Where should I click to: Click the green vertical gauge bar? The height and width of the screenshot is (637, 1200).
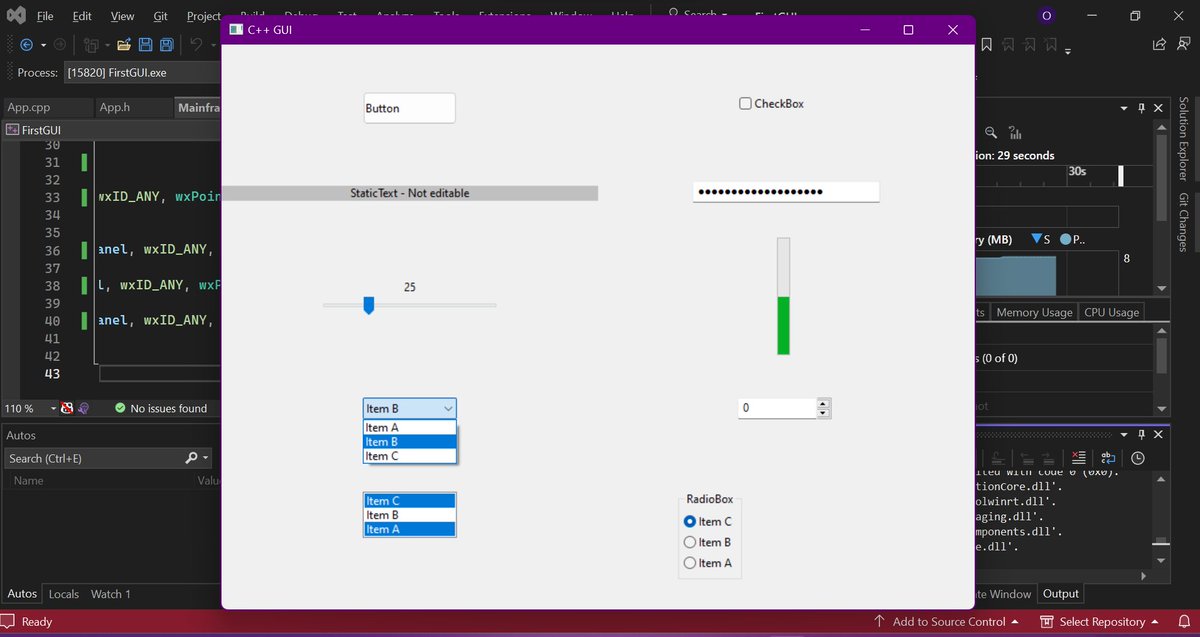click(784, 296)
